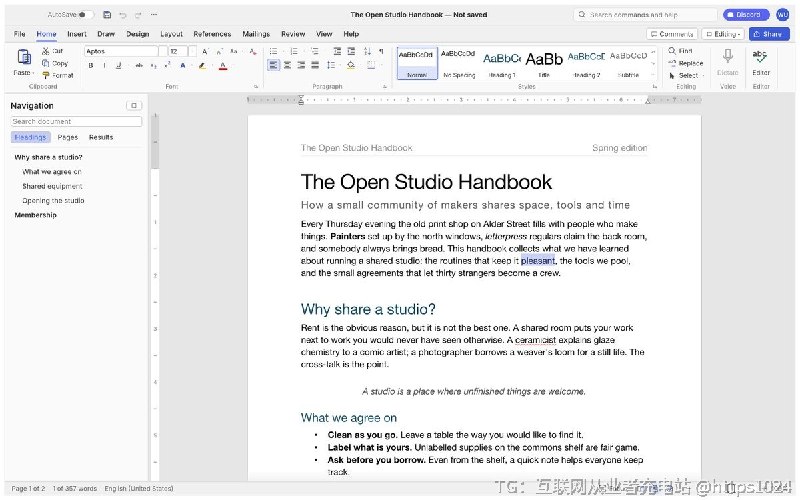
Task: Toggle align left paragraph button
Action: (274, 65)
